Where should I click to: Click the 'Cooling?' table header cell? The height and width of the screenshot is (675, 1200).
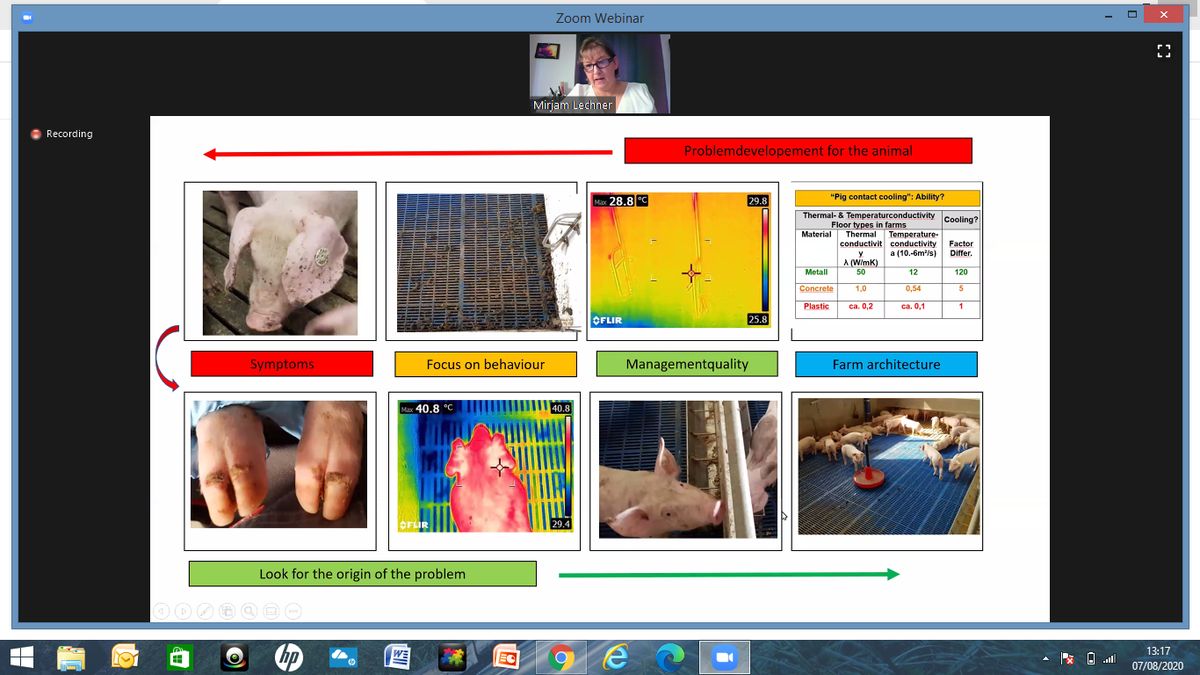(x=961, y=219)
